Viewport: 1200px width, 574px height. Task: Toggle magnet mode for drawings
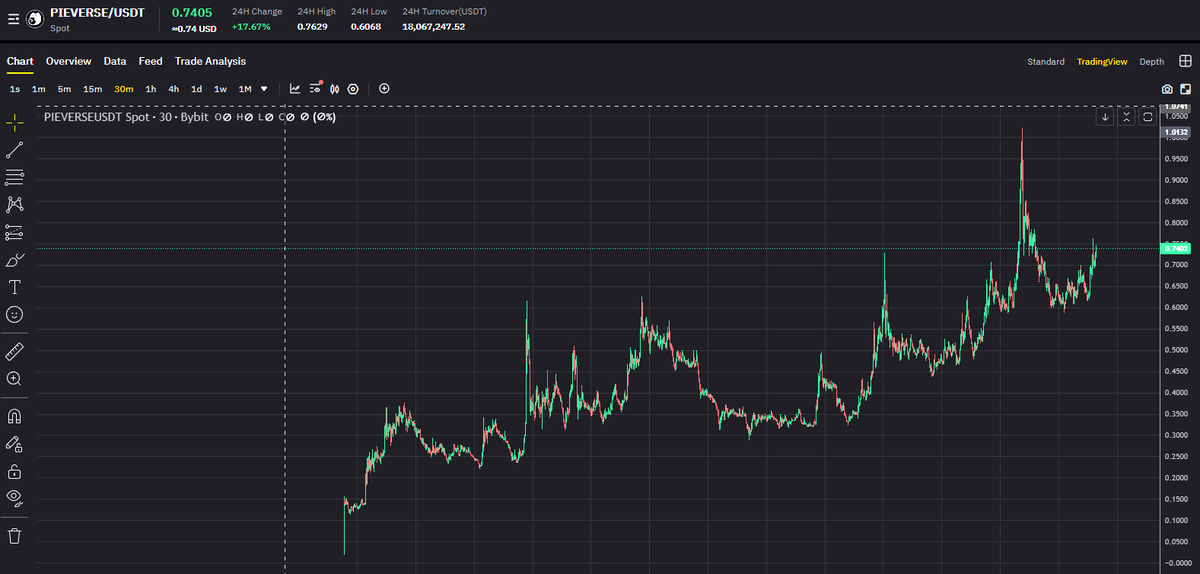(14, 416)
